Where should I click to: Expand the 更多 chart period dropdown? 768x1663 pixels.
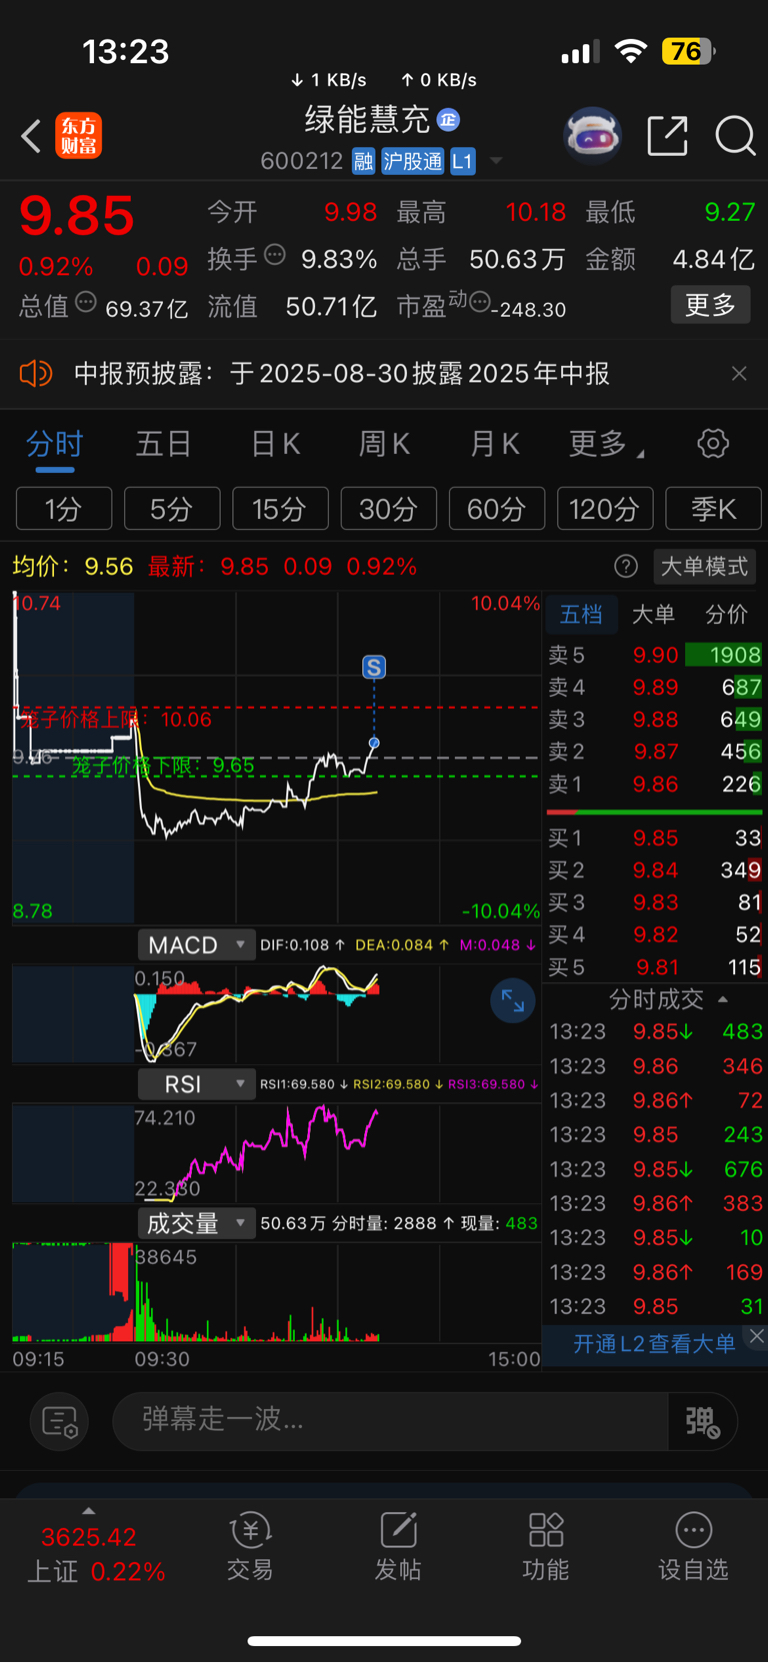[606, 444]
